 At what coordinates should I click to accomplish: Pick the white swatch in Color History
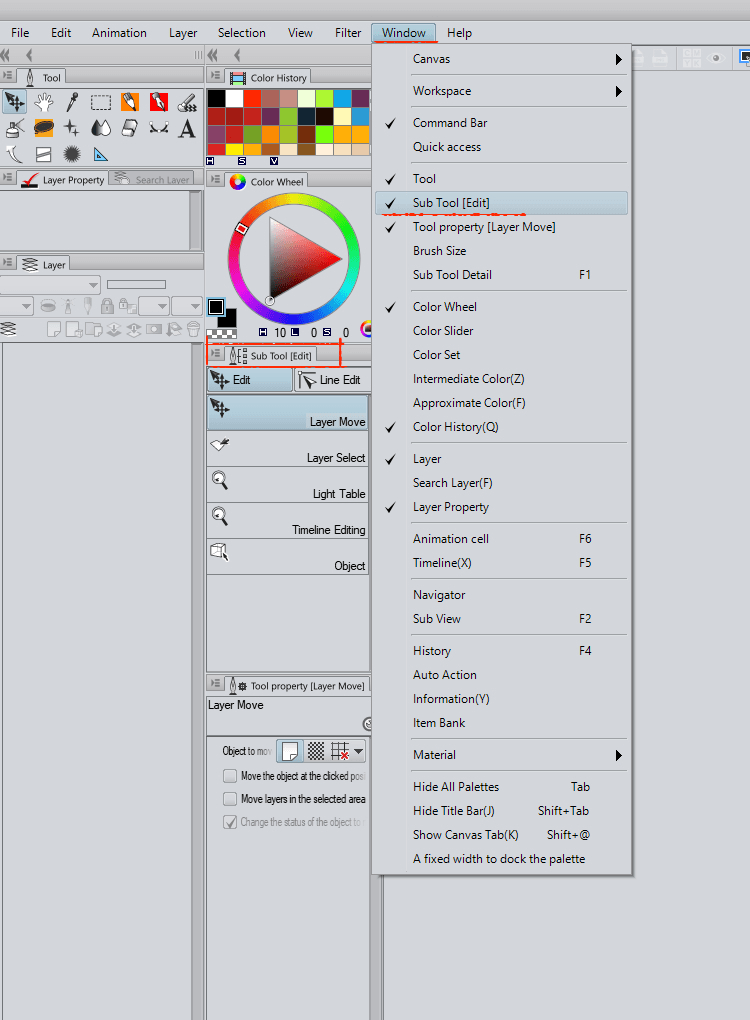[x=234, y=98]
